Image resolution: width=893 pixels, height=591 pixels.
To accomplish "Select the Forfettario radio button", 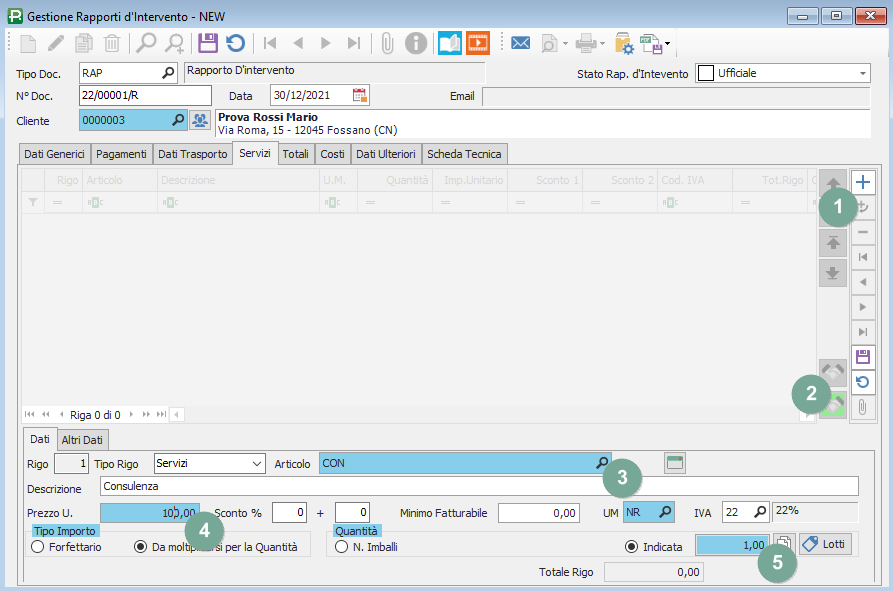I will pyautogui.click(x=38, y=547).
